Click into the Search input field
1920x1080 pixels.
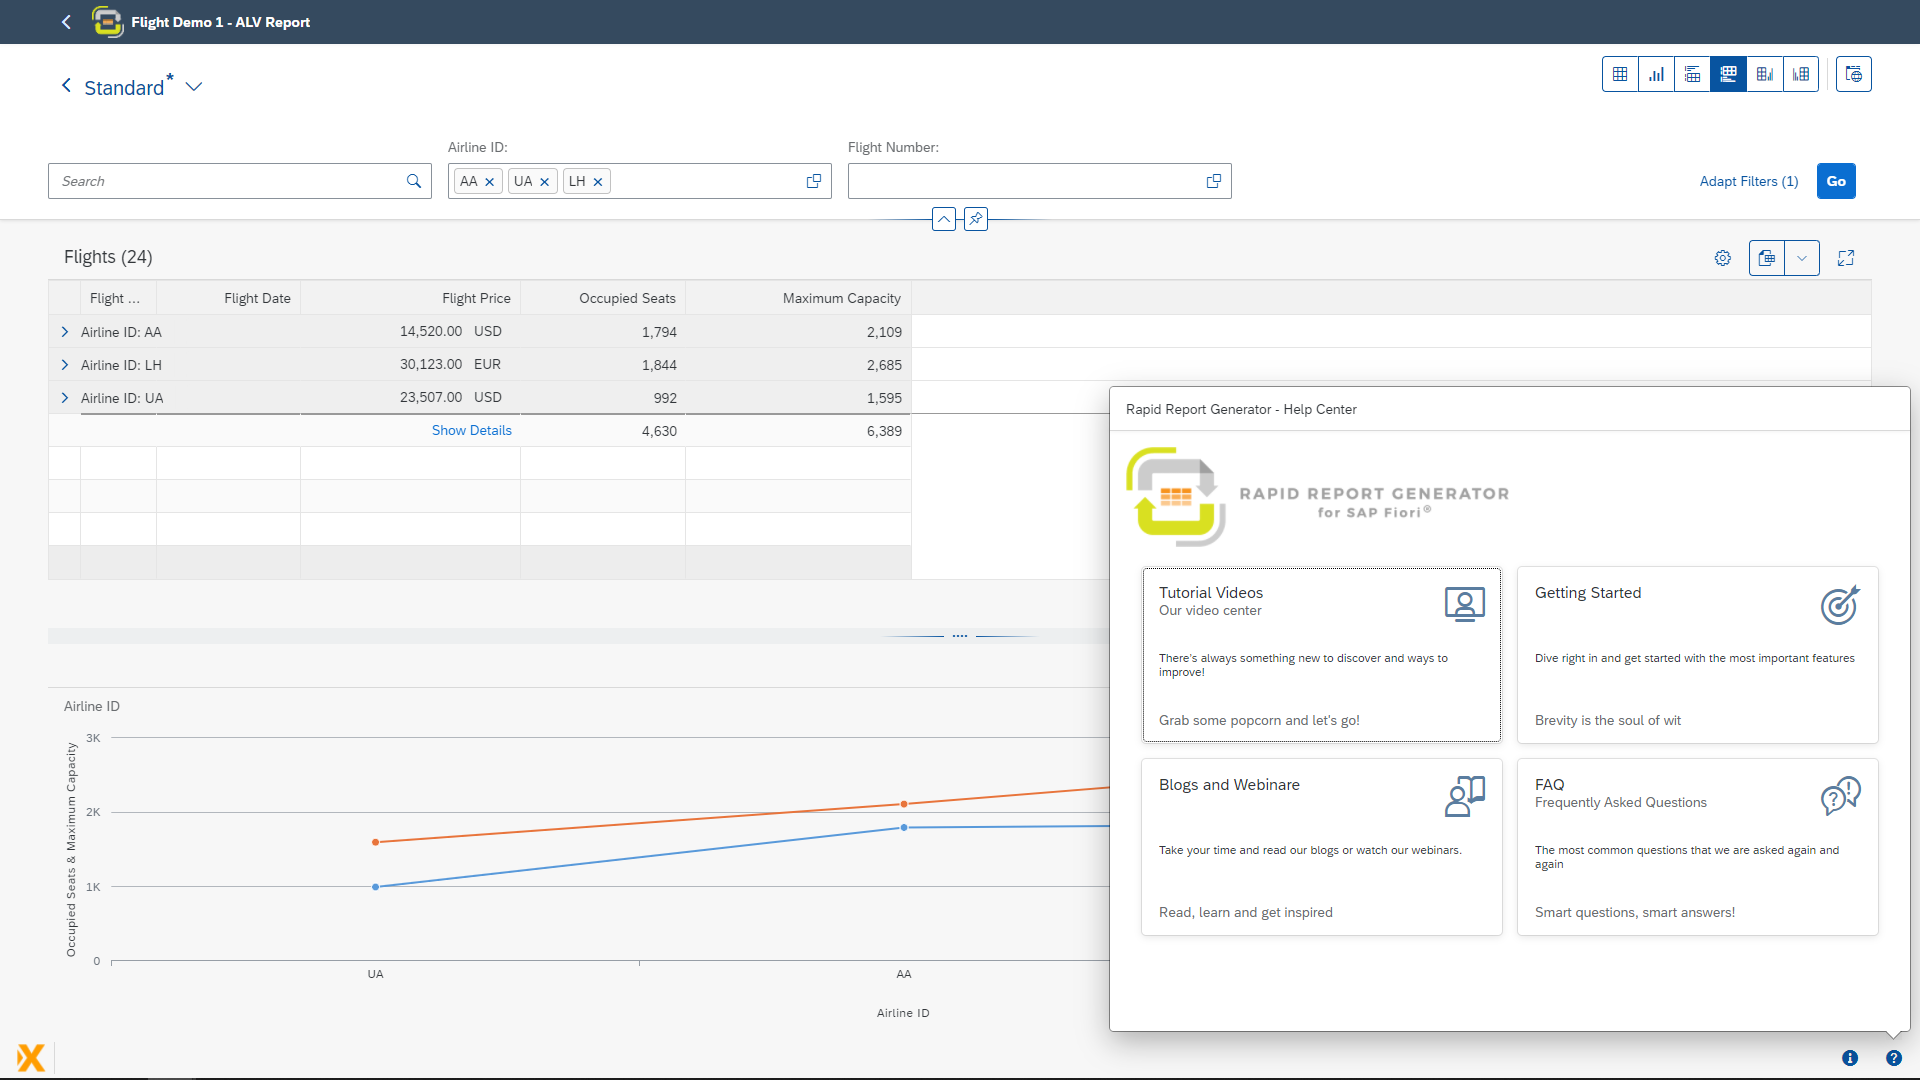[x=228, y=181]
